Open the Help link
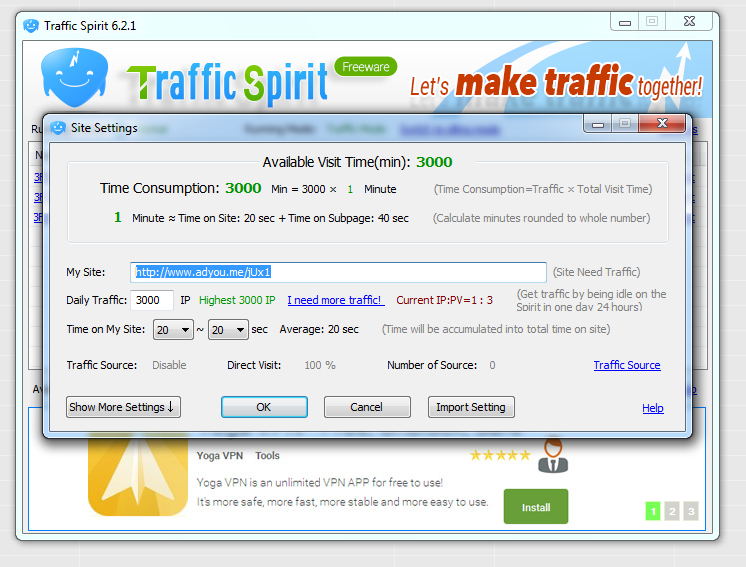Screen dimensions: 746x567 653,408
